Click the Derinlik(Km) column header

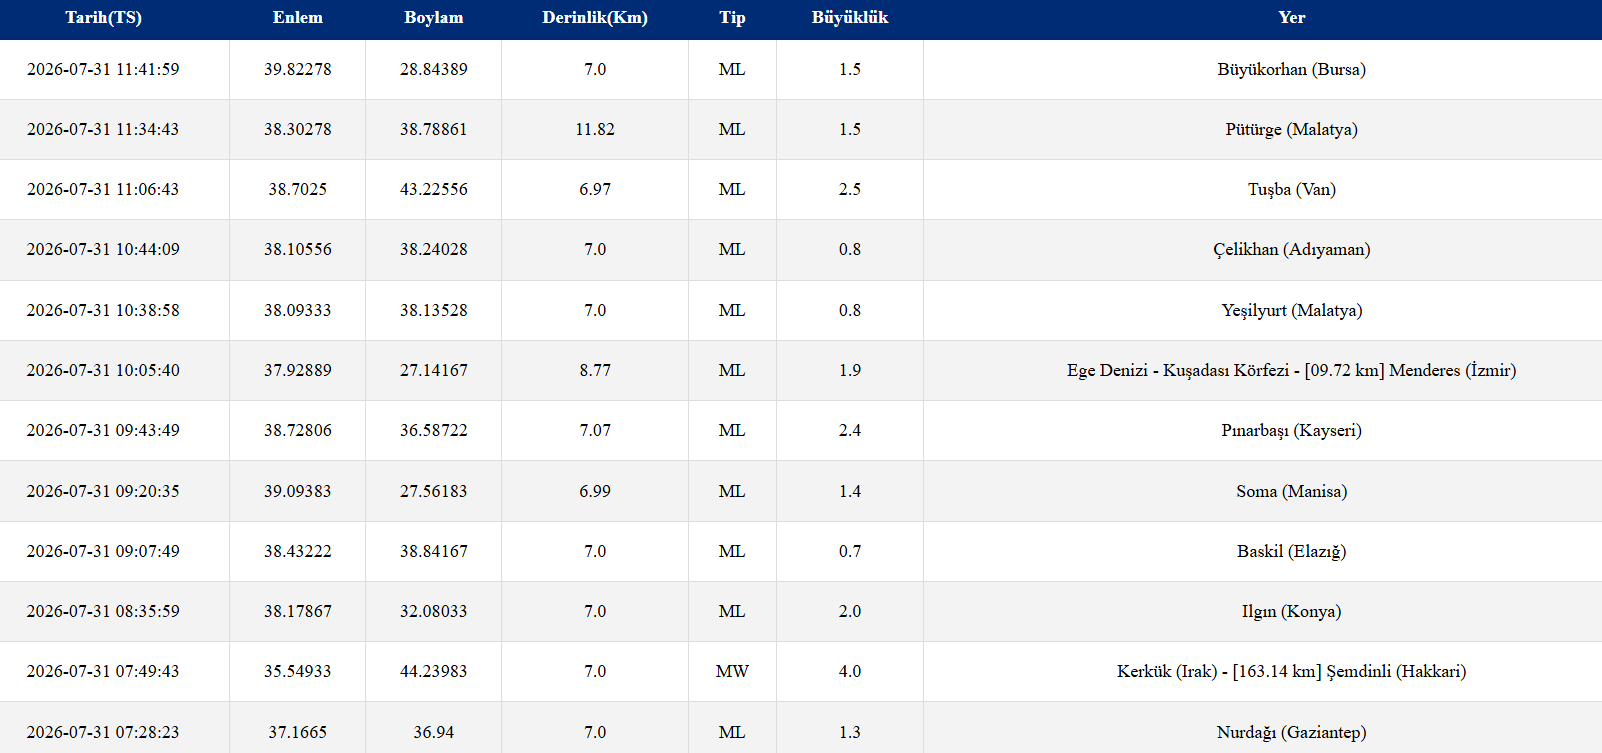[x=595, y=18]
